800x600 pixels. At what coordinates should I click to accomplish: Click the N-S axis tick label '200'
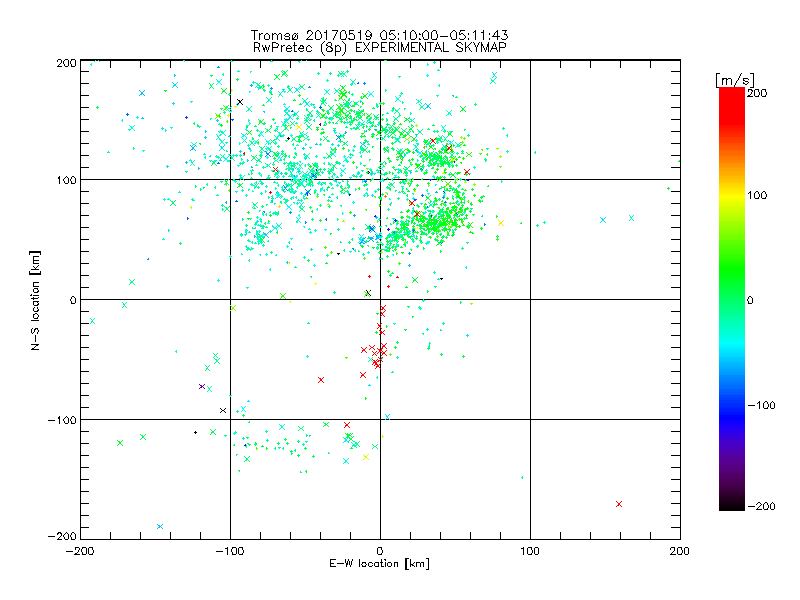coord(66,63)
